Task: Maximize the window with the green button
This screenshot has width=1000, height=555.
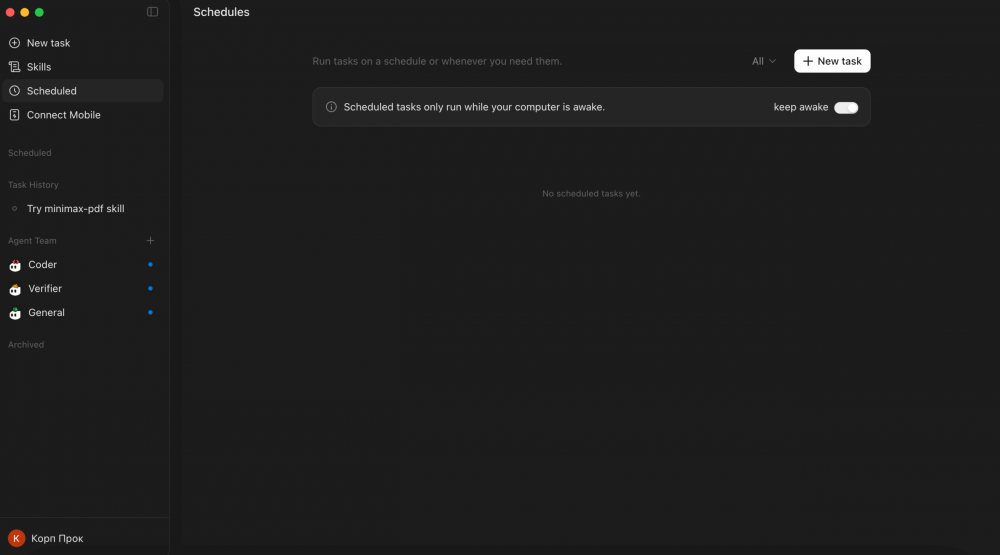Action: (x=39, y=12)
